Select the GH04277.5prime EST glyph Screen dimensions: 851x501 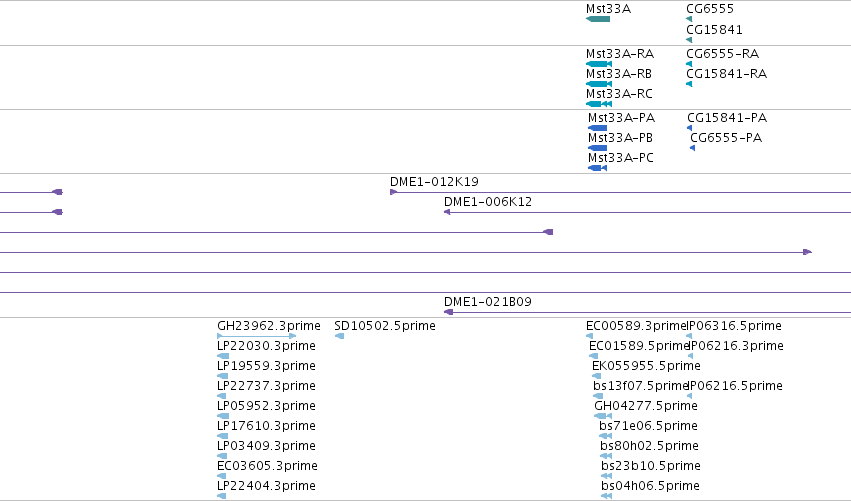[603, 416]
